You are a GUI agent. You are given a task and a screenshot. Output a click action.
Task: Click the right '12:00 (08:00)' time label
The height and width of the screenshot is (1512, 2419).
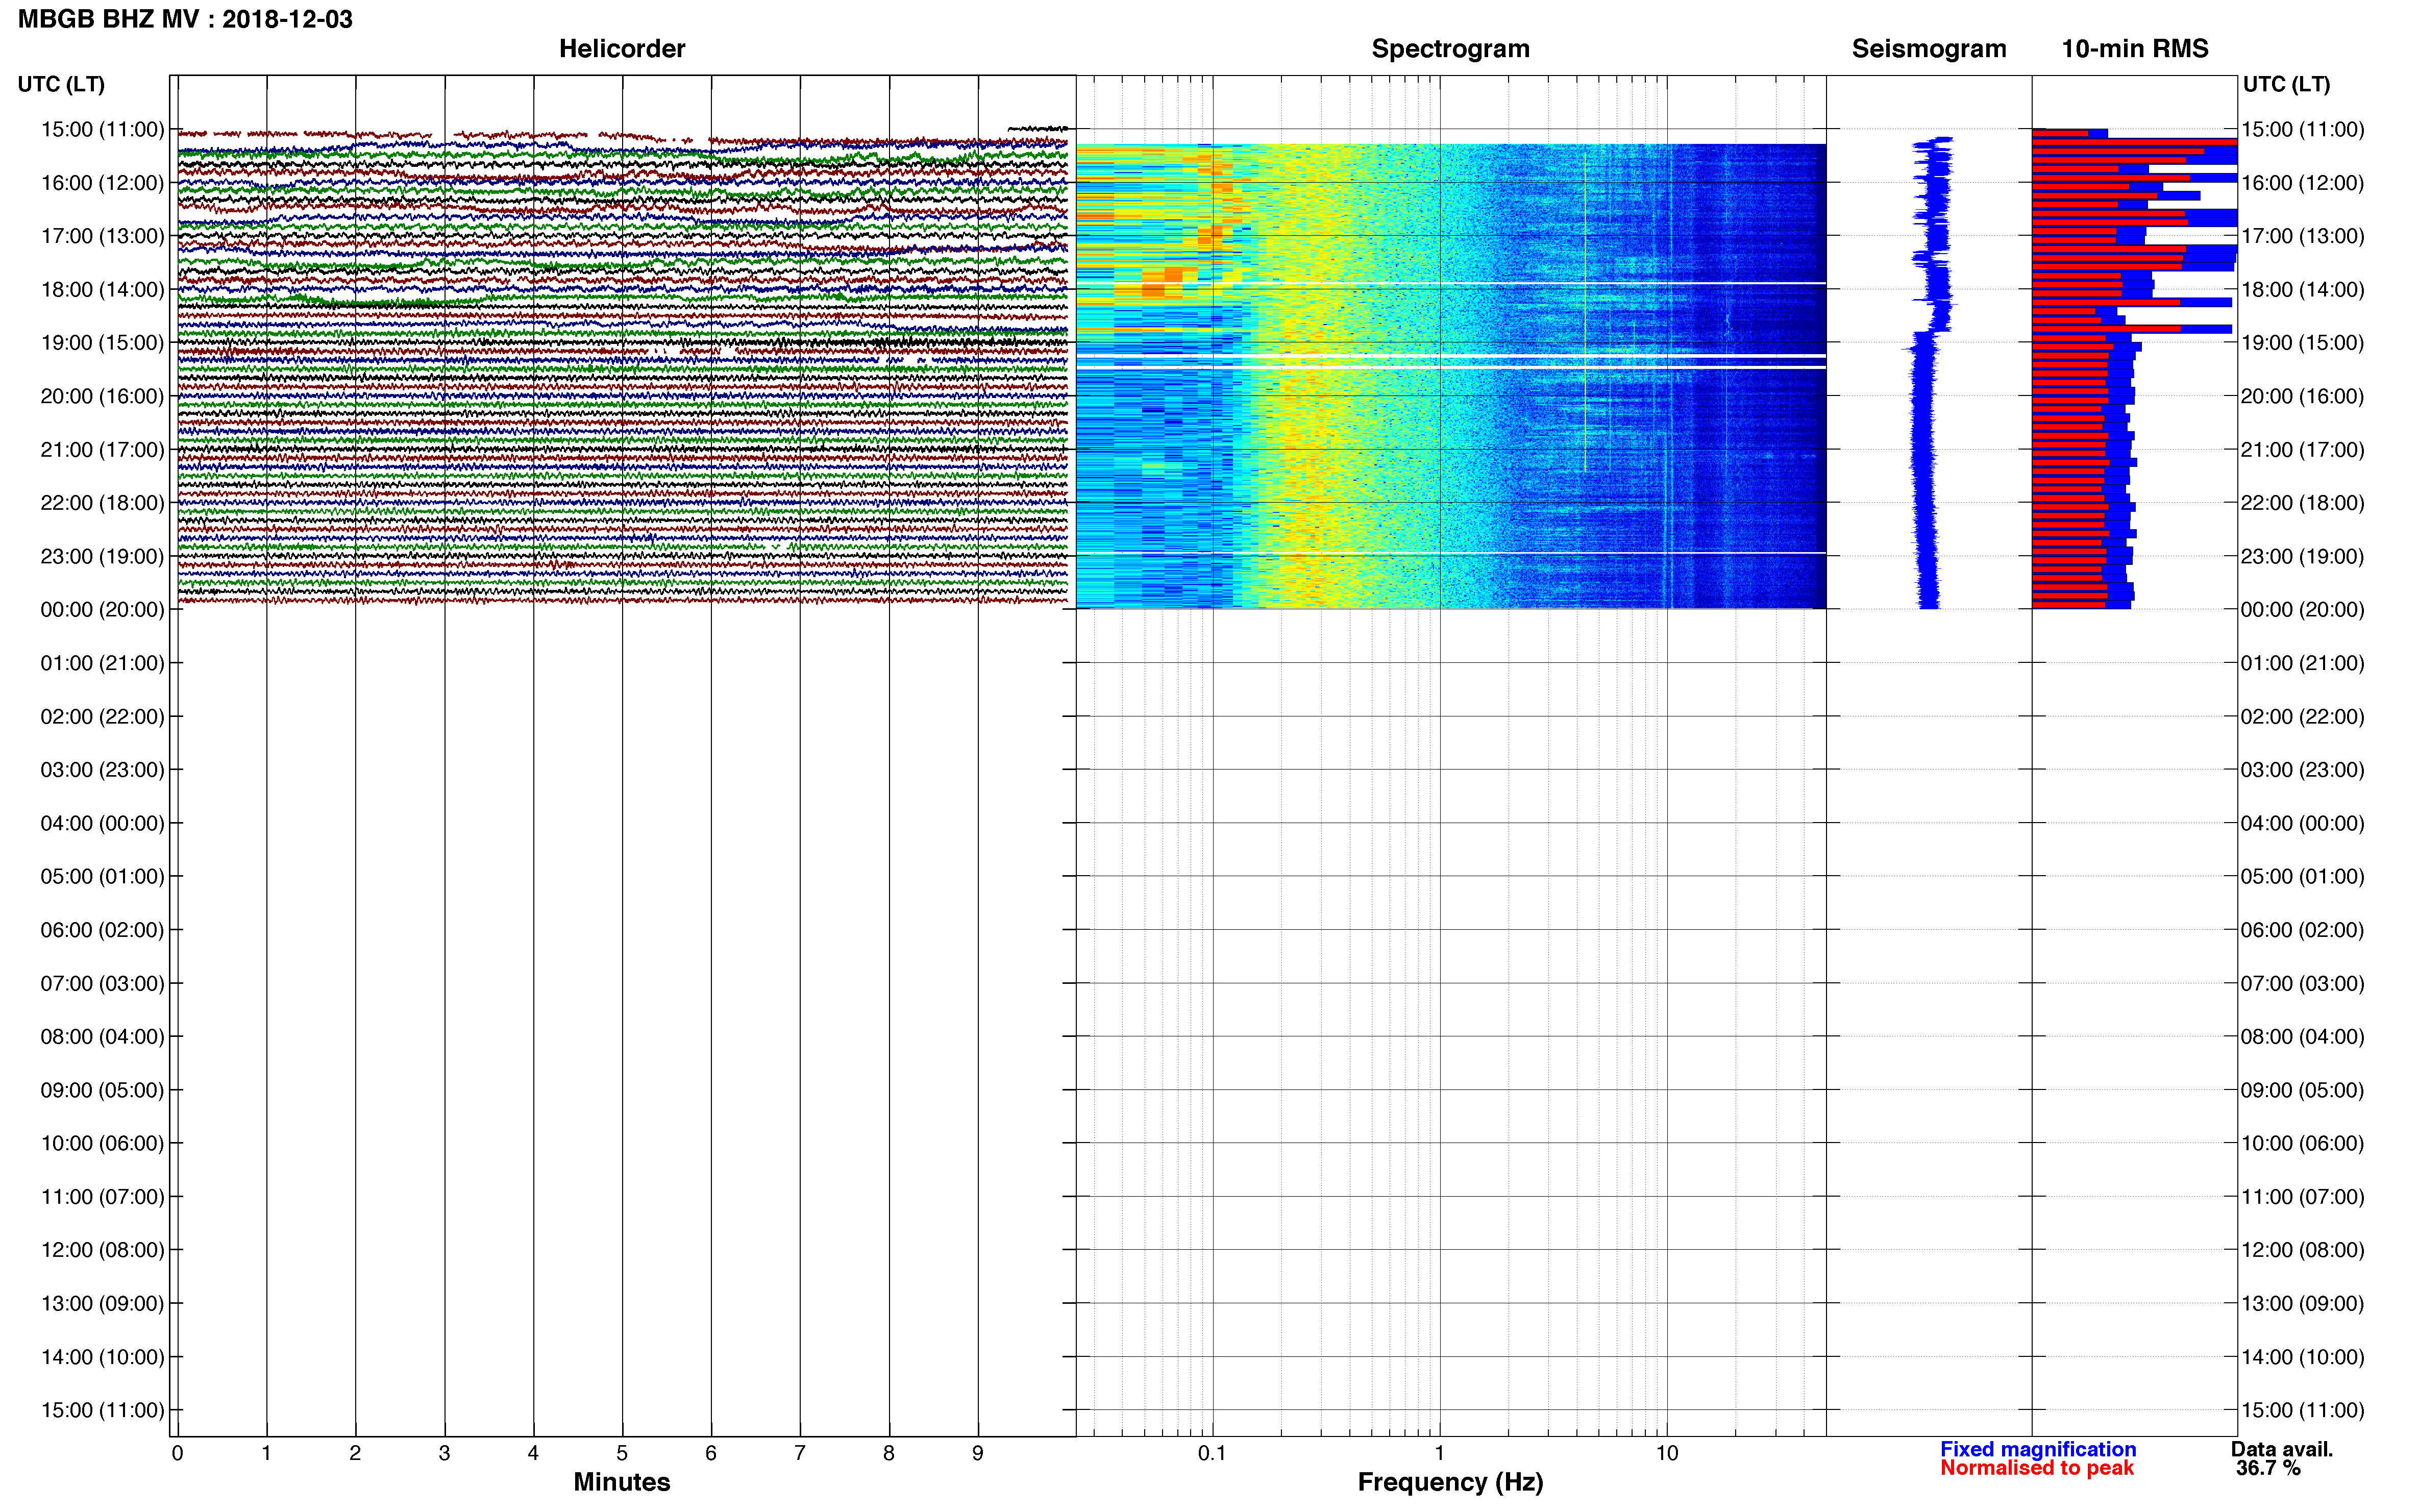point(2302,1249)
